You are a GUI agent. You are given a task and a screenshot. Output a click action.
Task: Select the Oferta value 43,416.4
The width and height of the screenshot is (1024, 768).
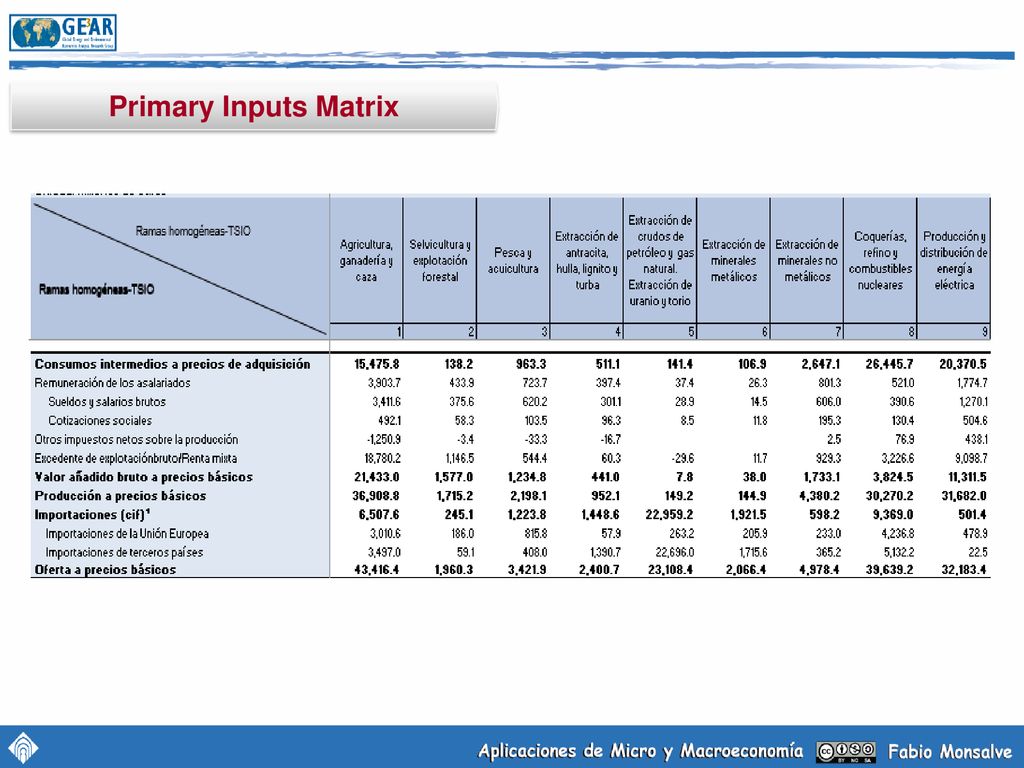tap(377, 570)
